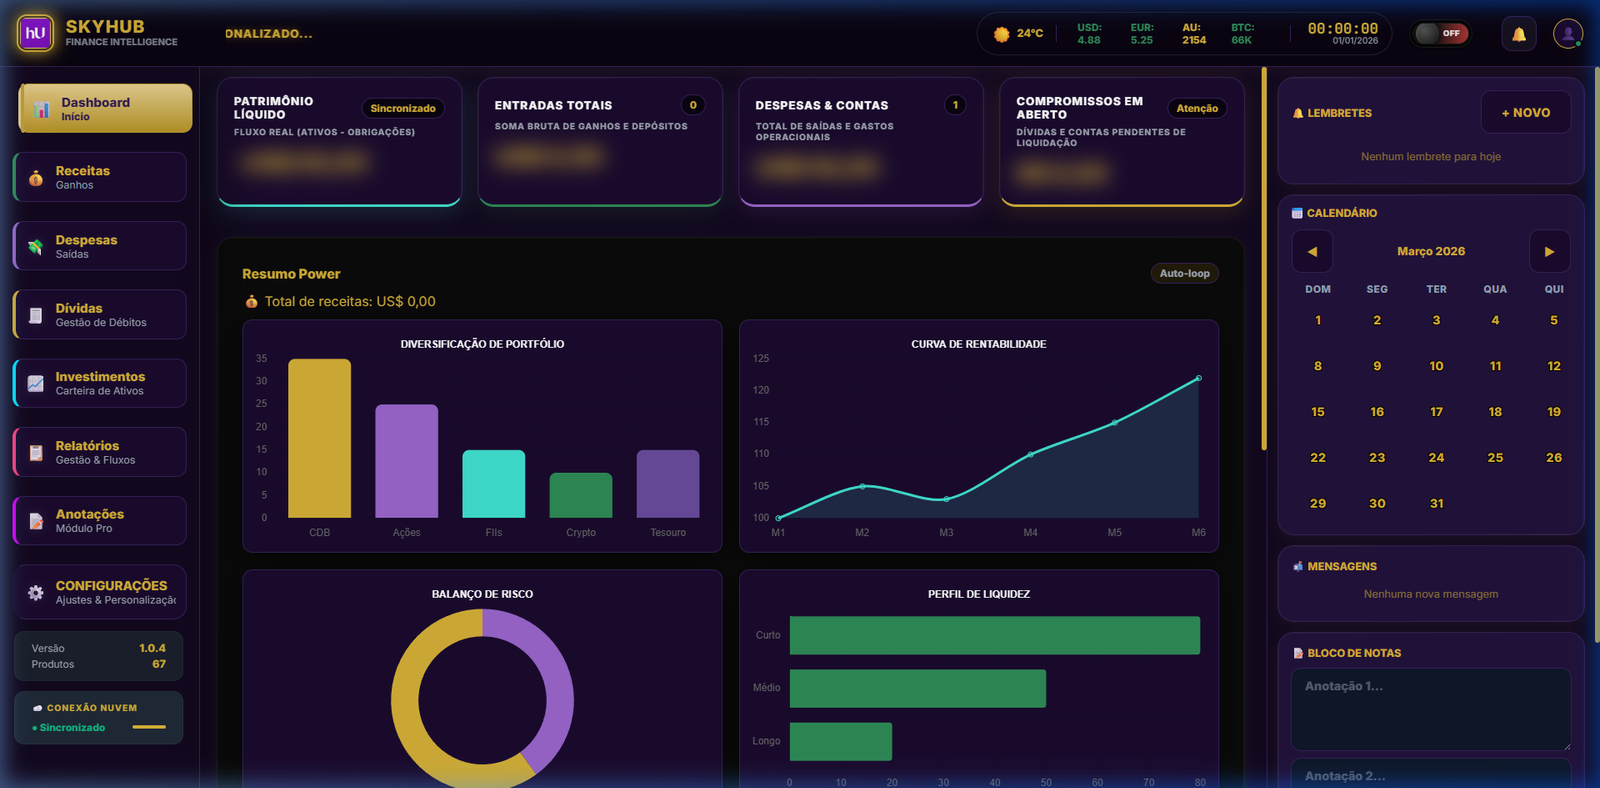Open the user profile avatar

pyautogui.click(x=1567, y=34)
